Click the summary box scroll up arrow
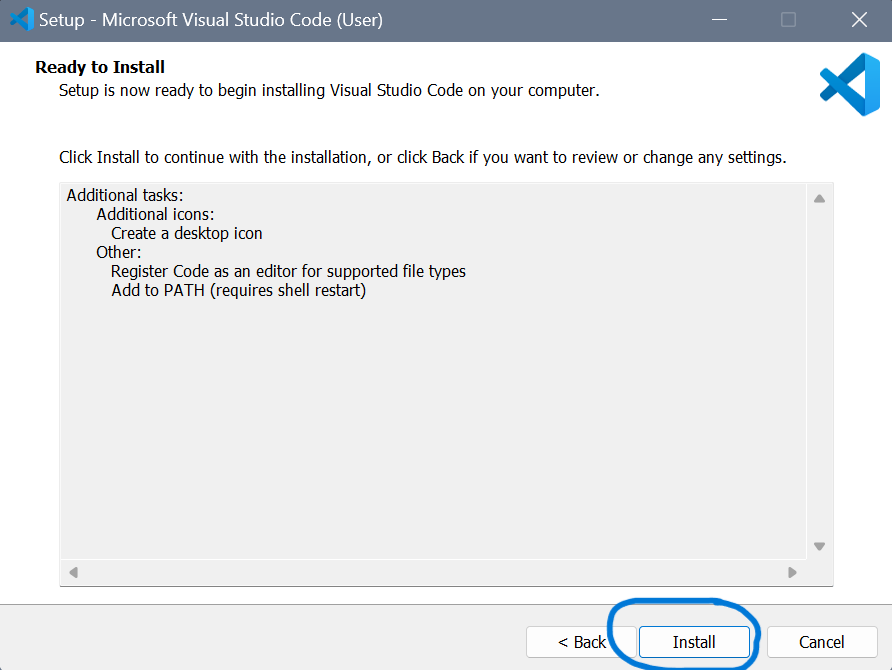892x670 pixels. click(x=819, y=198)
